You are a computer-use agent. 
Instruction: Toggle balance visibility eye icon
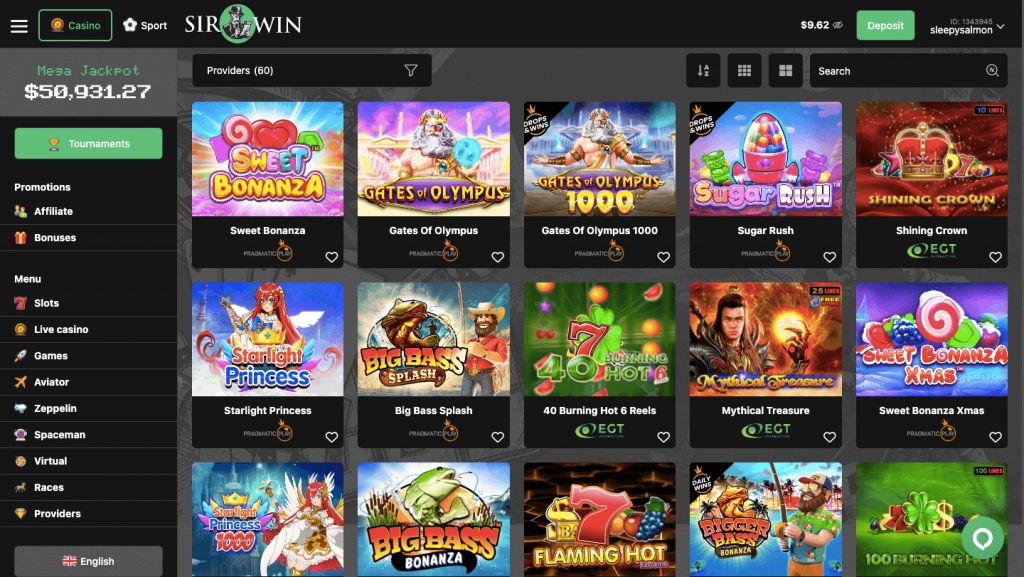tap(838, 25)
